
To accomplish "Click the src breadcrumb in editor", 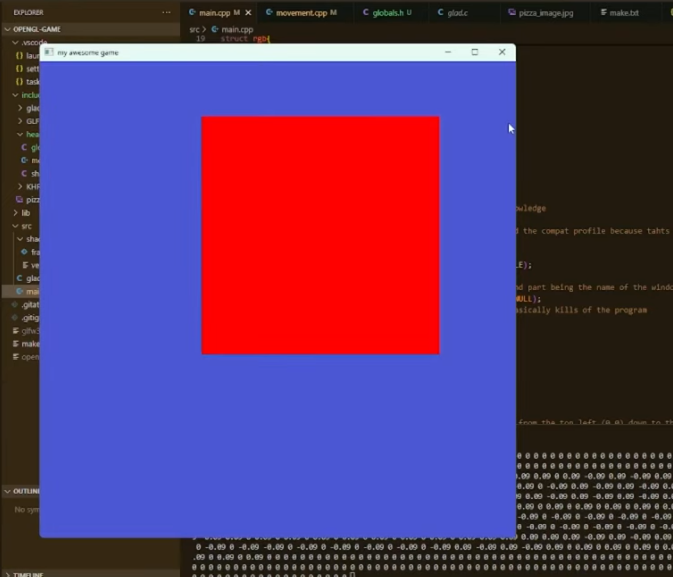I will [194, 30].
